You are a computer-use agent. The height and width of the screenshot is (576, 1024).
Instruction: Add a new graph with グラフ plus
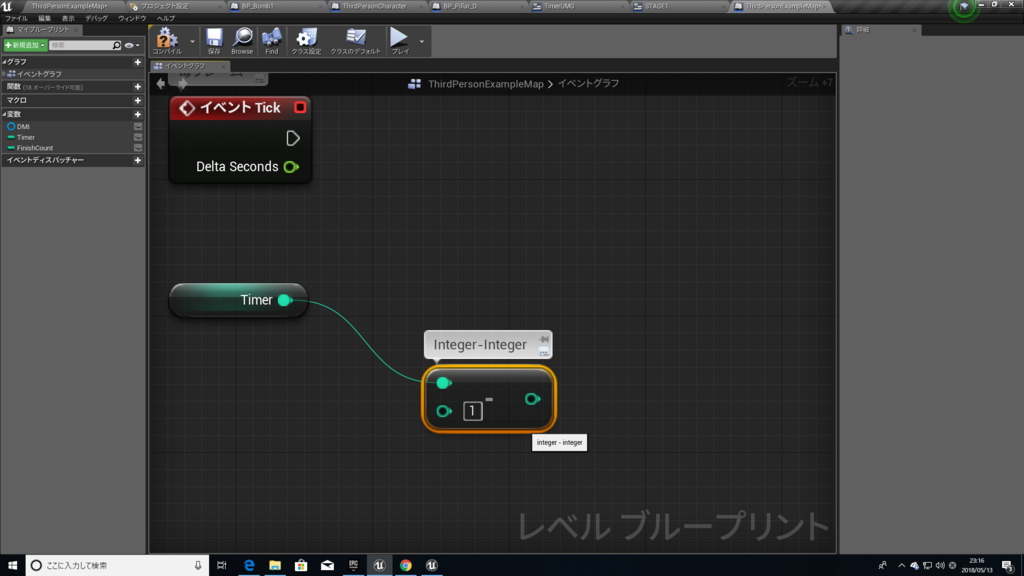(x=138, y=62)
